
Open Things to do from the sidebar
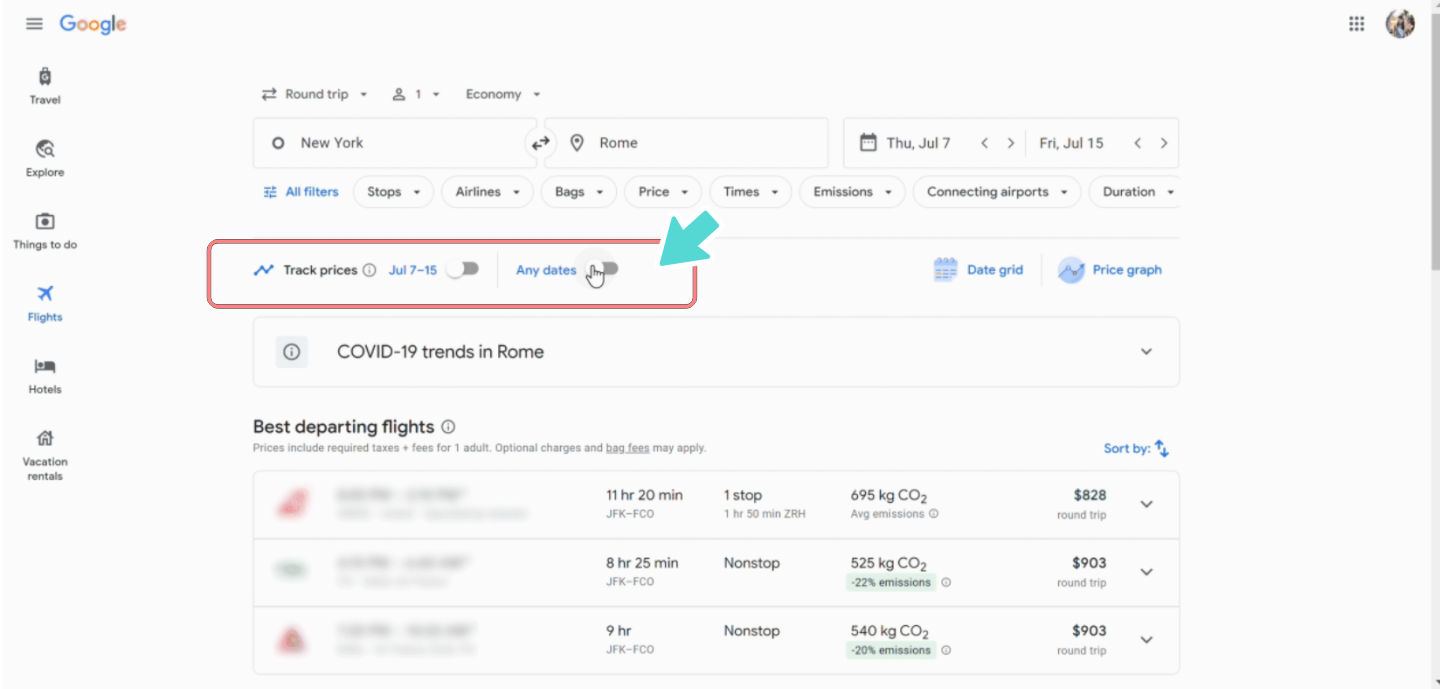click(44, 231)
